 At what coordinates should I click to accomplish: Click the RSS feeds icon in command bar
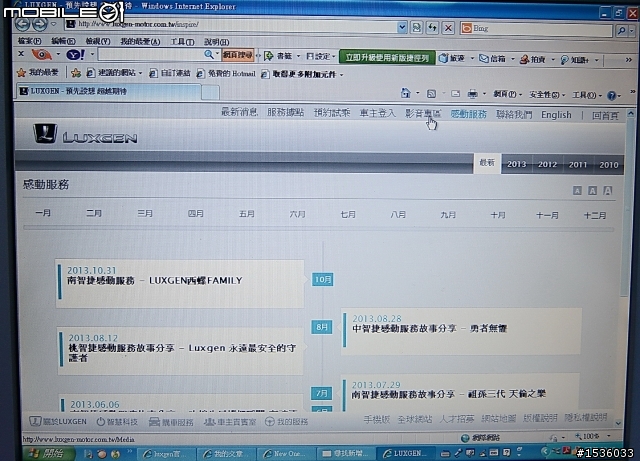(431, 94)
